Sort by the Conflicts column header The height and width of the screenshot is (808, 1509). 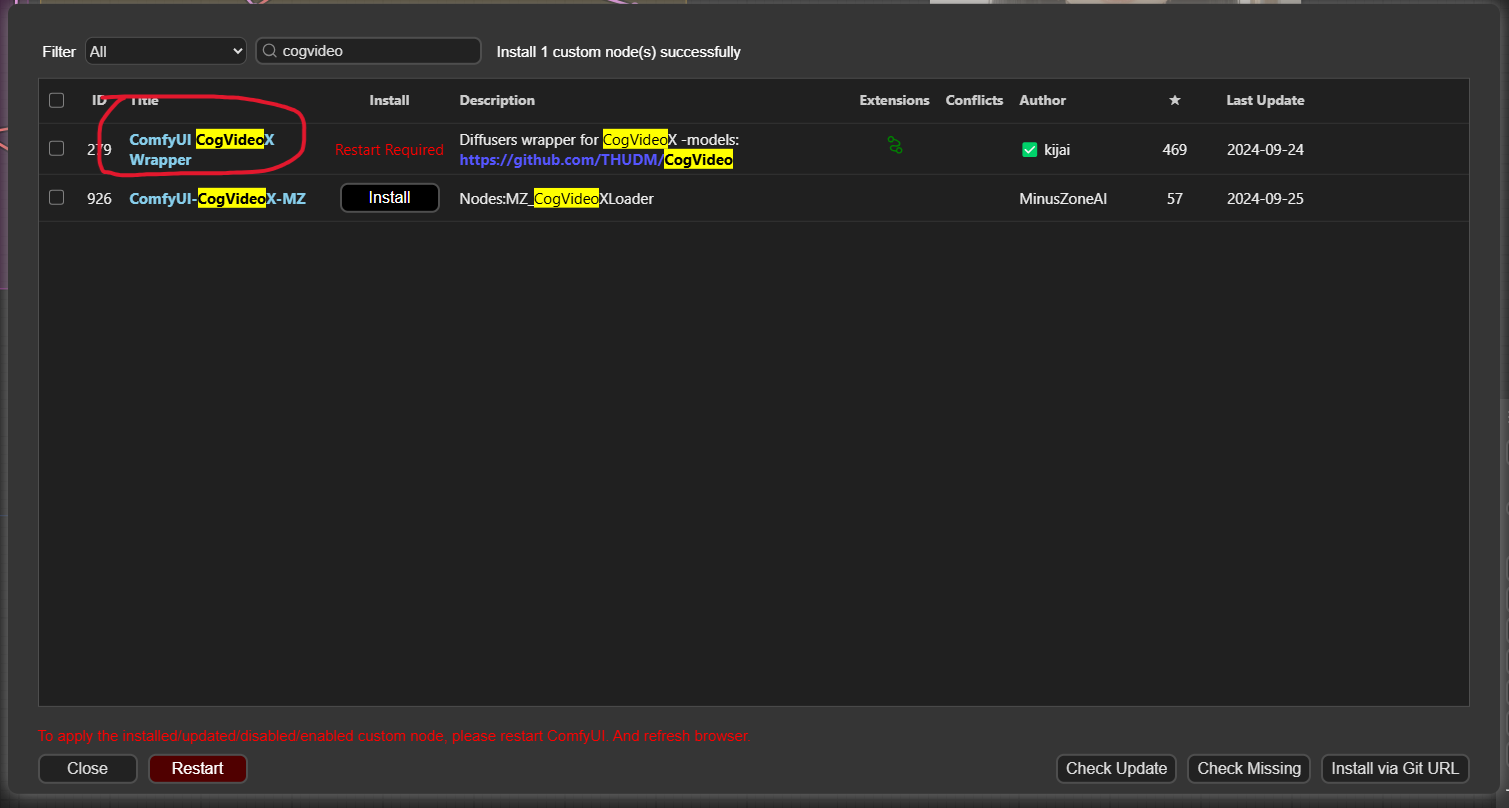click(974, 100)
